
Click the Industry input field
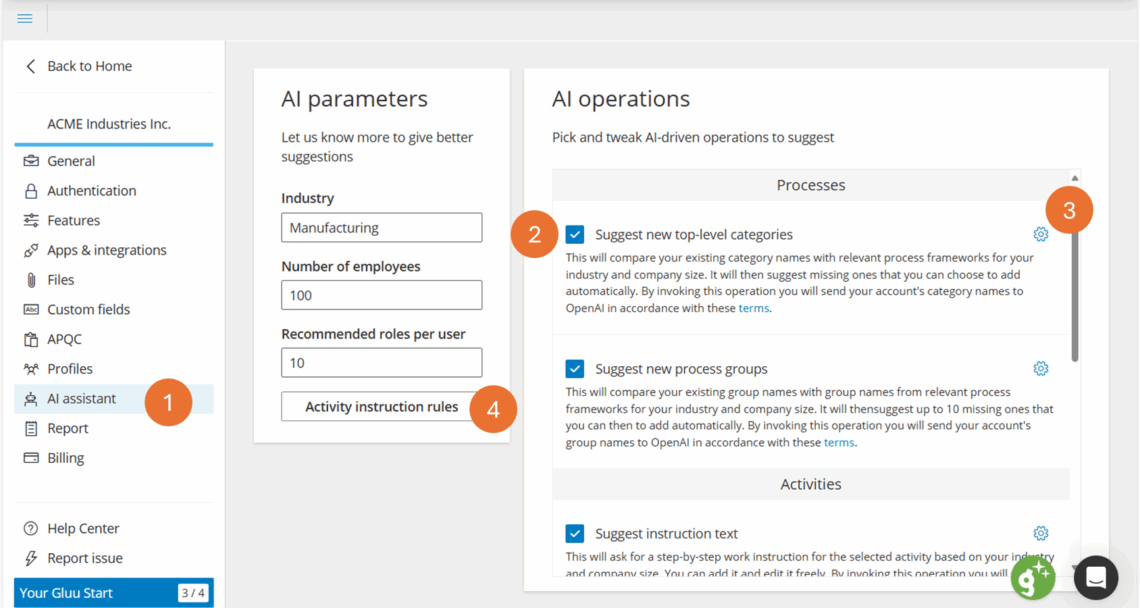(x=381, y=228)
